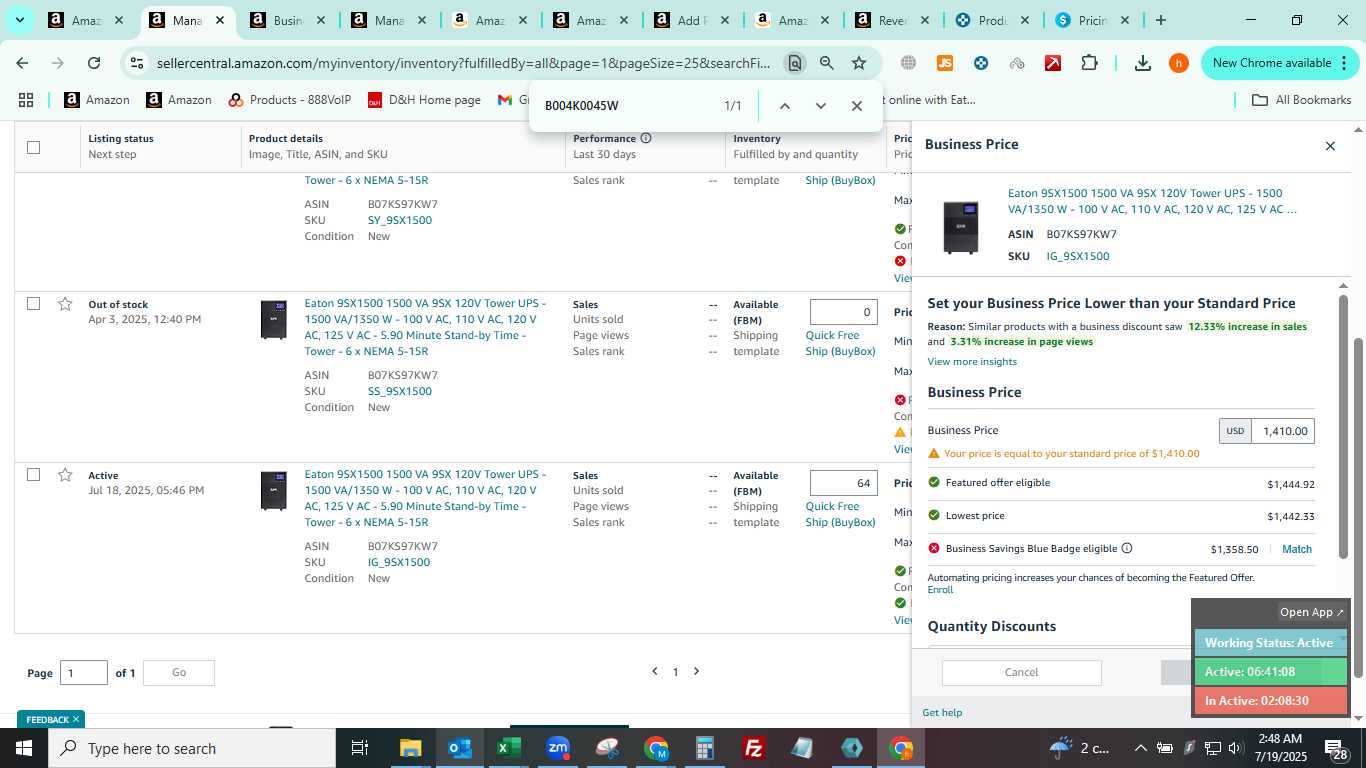Open the Products - 888VoIP bookmark
Image resolution: width=1366 pixels, height=768 pixels.
point(290,100)
